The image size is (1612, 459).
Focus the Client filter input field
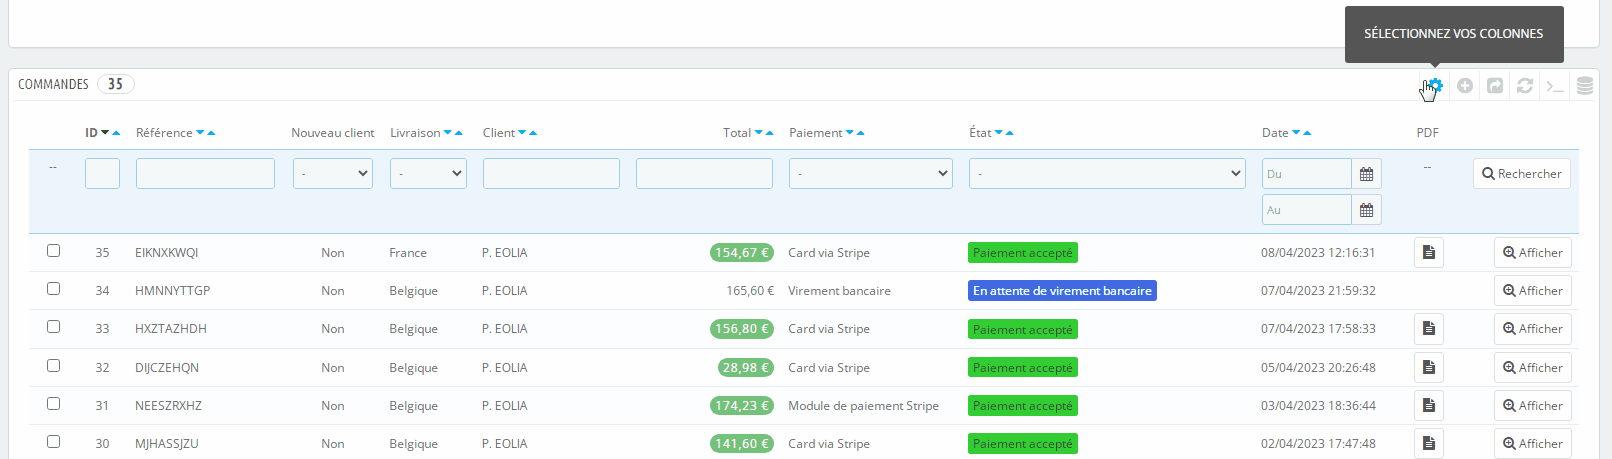[551, 174]
